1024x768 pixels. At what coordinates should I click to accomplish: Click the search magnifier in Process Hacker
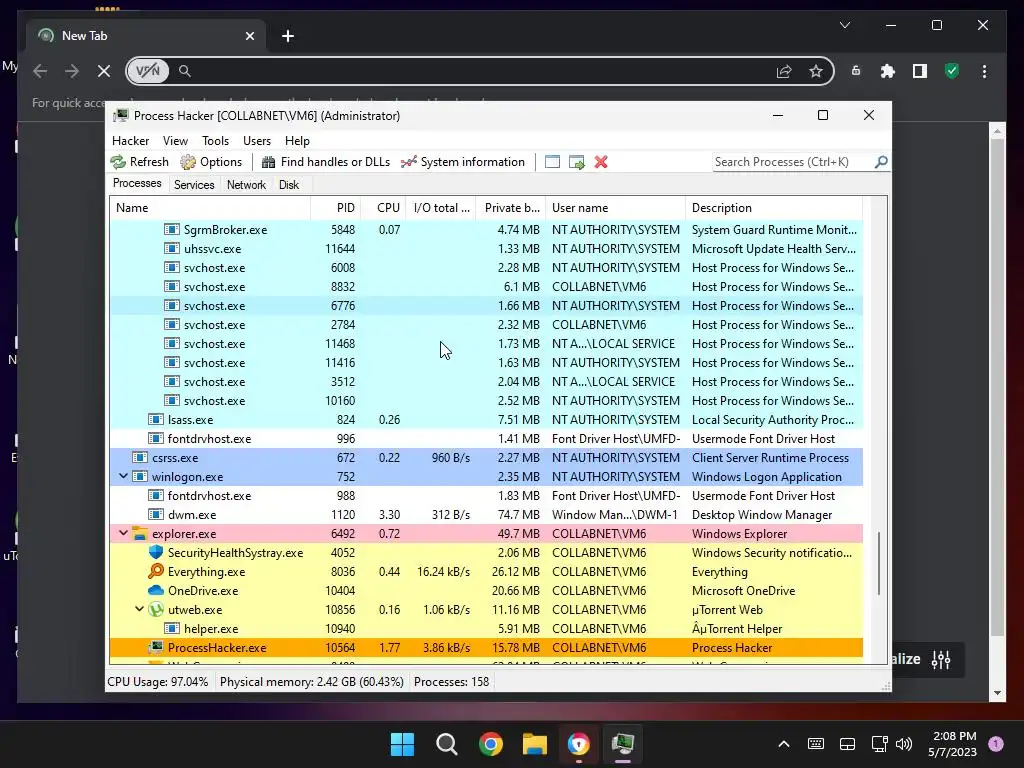tap(880, 161)
